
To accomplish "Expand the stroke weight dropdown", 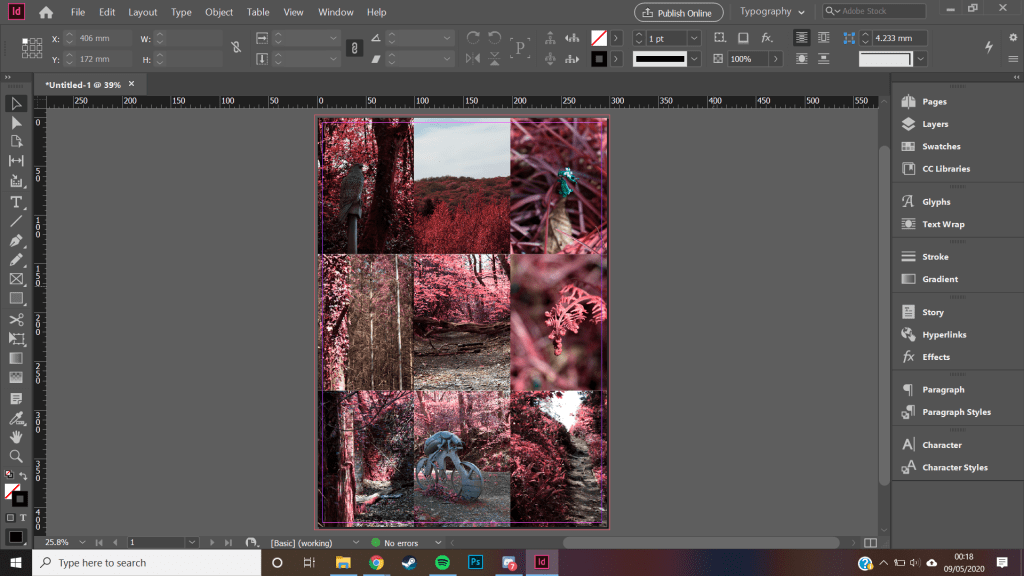I will (x=693, y=38).
